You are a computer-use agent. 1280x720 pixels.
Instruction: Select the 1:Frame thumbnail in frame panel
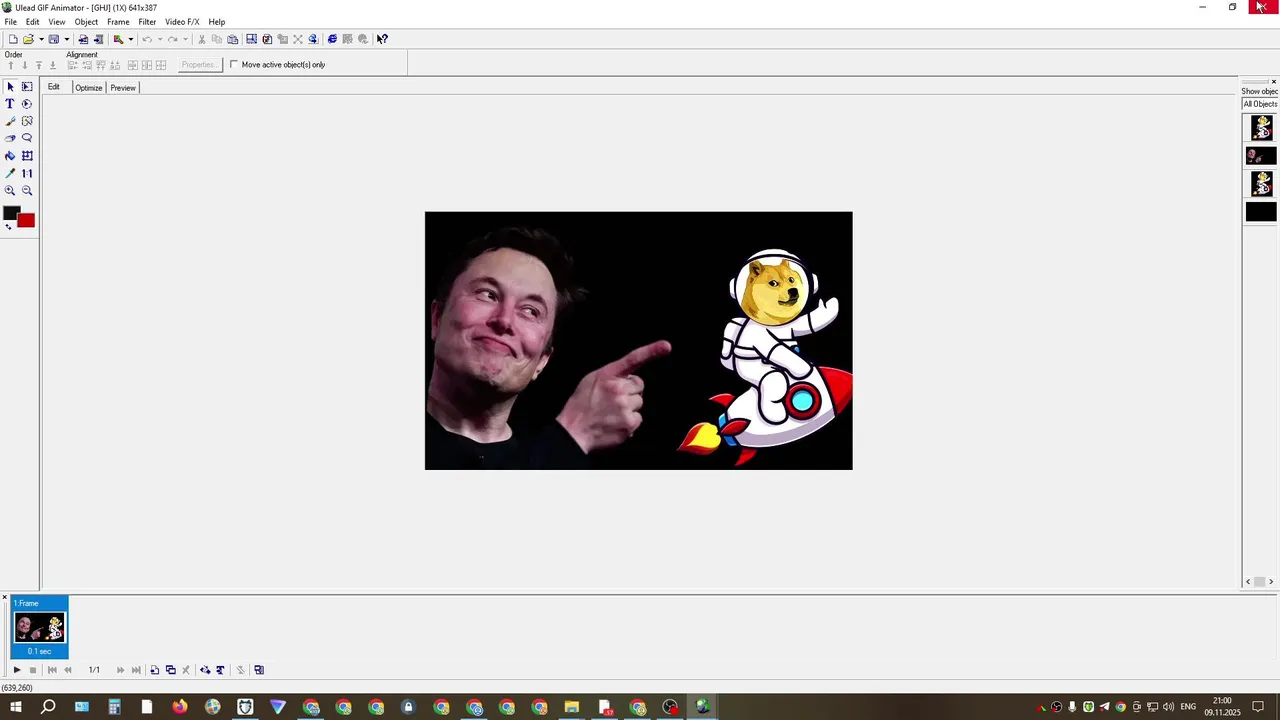coord(39,628)
